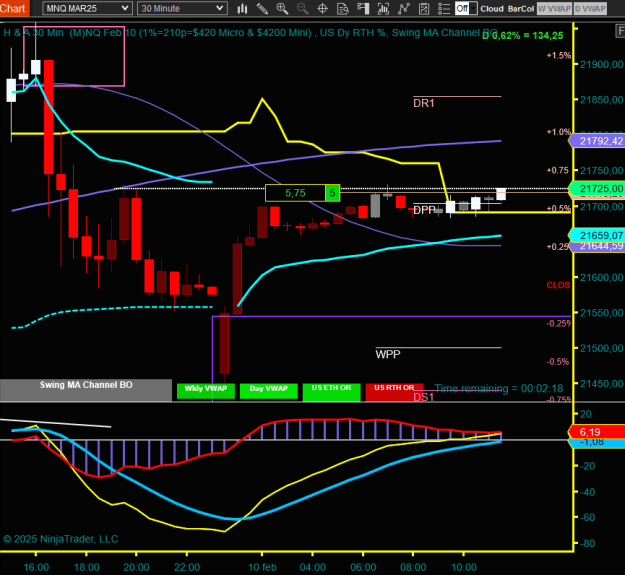Click the 21792,42 purple price marker
The image size is (625, 575).
point(597,141)
